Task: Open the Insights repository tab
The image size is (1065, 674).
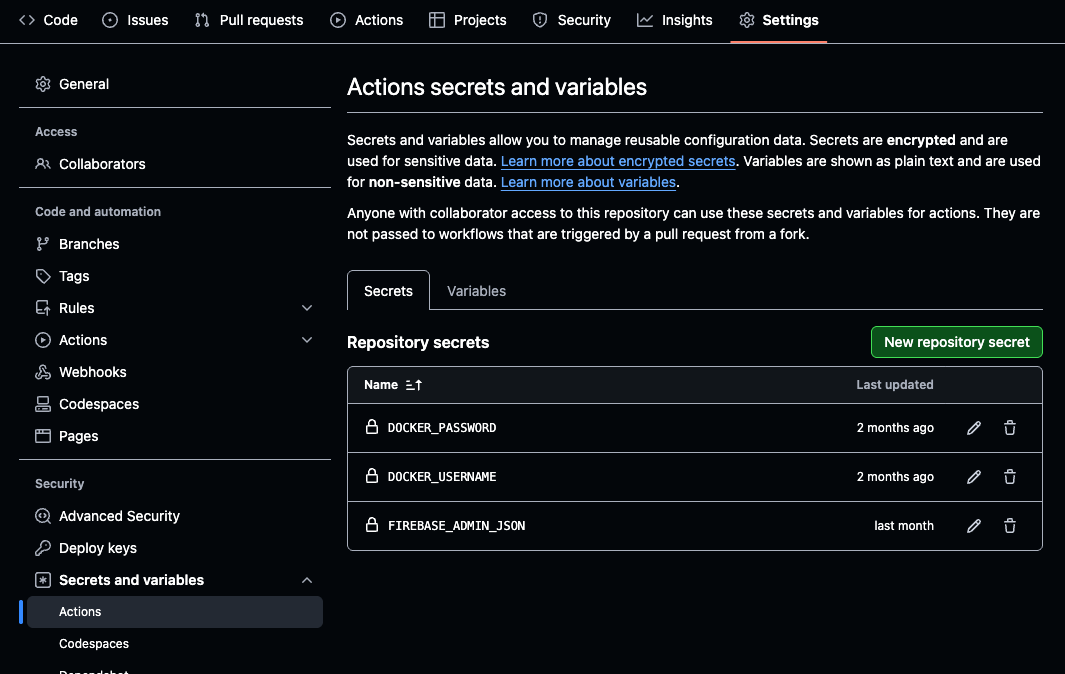Action: (675, 20)
